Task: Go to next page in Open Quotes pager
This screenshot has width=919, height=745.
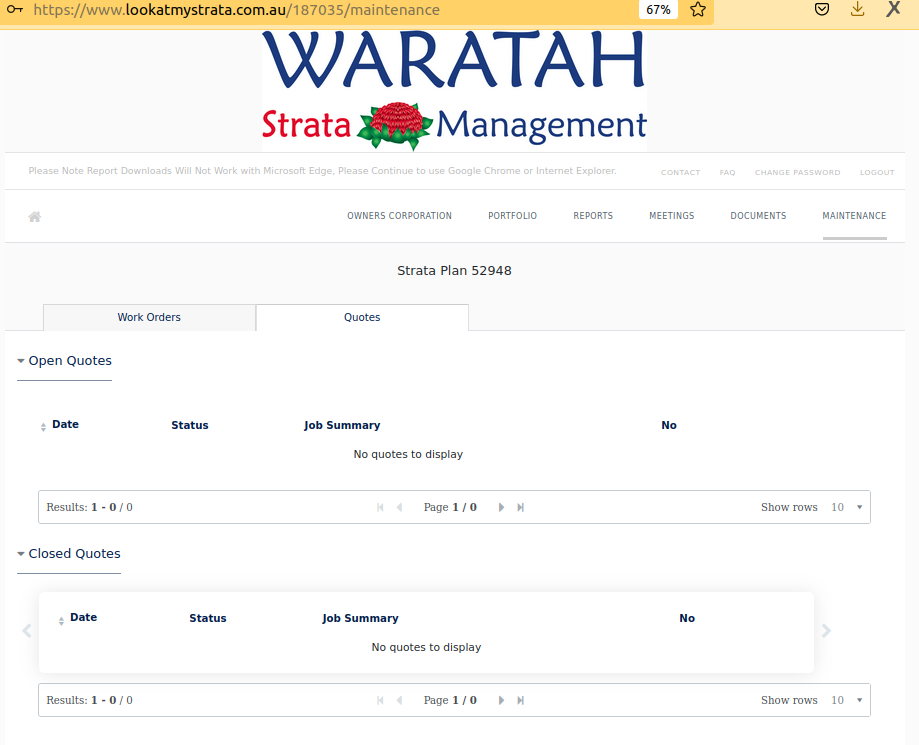Action: [501, 507]
